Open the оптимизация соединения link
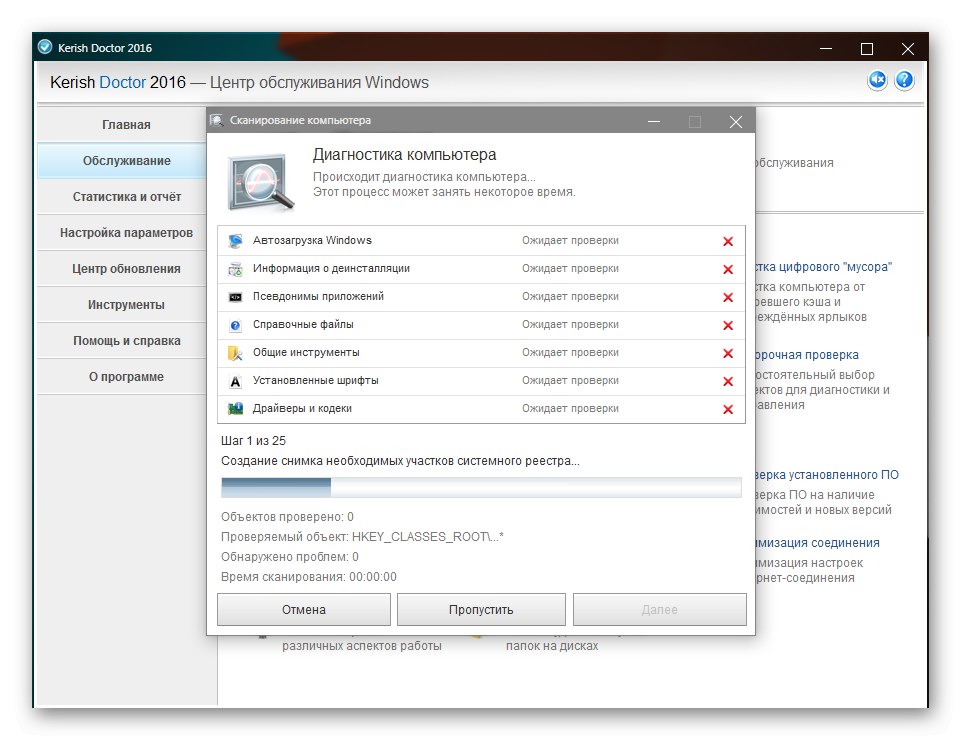This screenshot has width=961, height=740. click(818, 543)
